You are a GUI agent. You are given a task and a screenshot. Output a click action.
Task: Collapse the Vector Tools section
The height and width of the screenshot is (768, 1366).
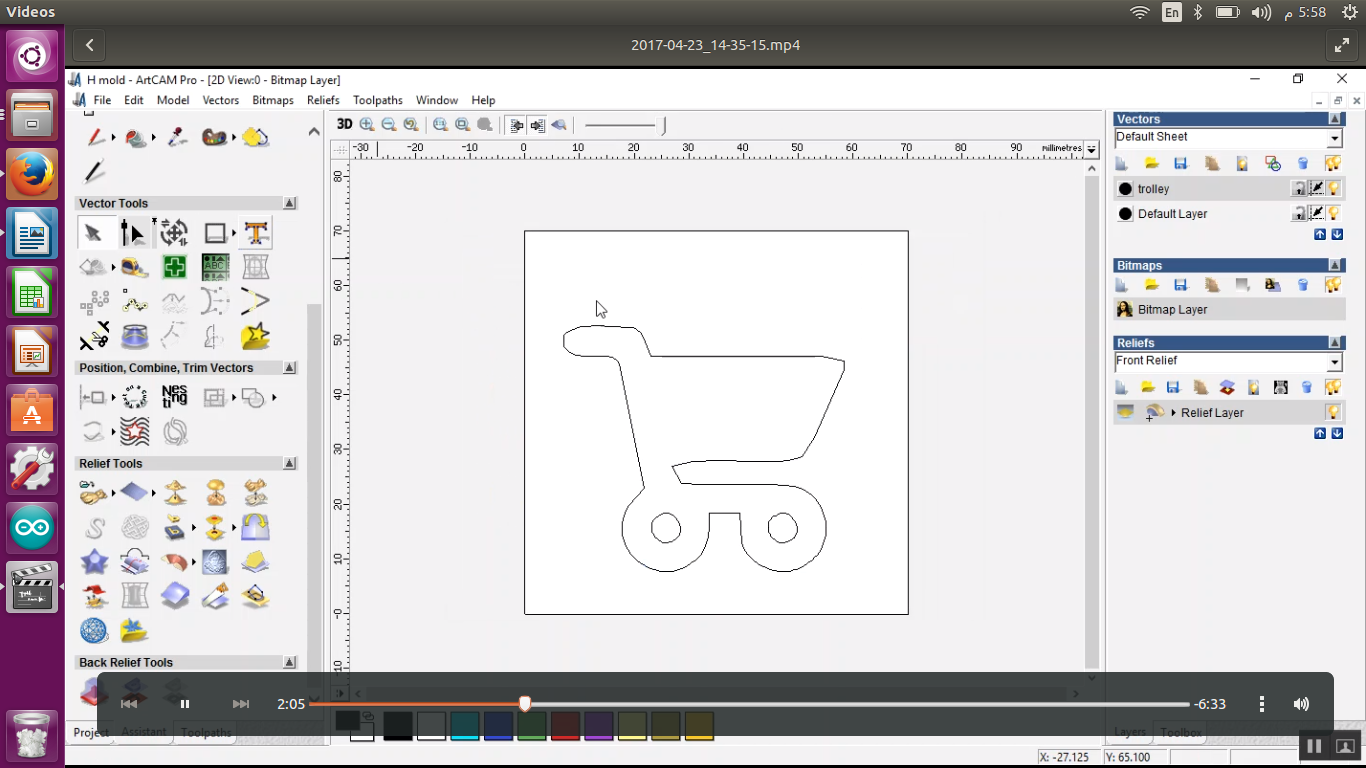pos(290,203)
